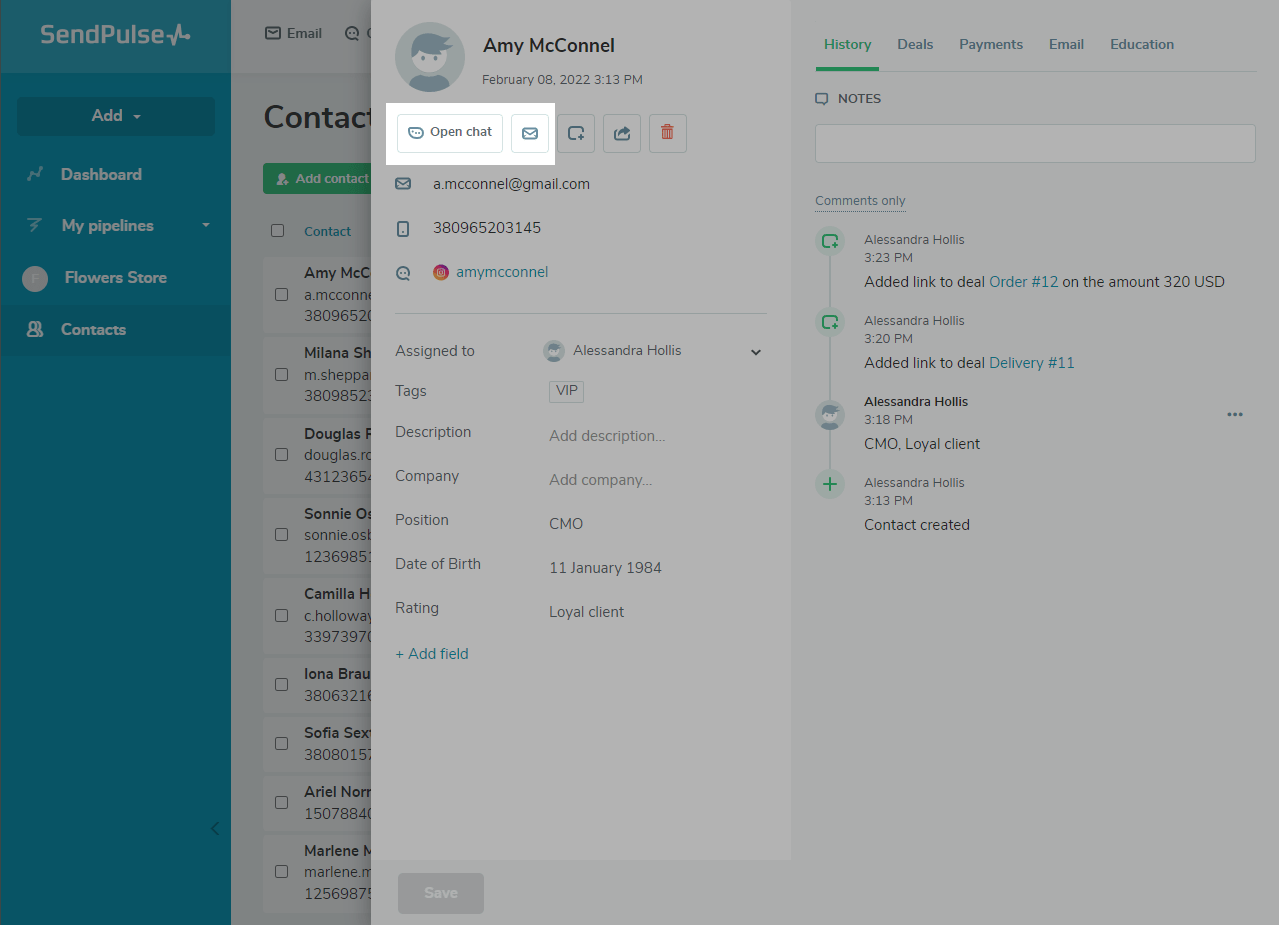Screen dimensions: 1279x925
Task: Toggle the select-all contacts checkbox
Action: (278, 231)
